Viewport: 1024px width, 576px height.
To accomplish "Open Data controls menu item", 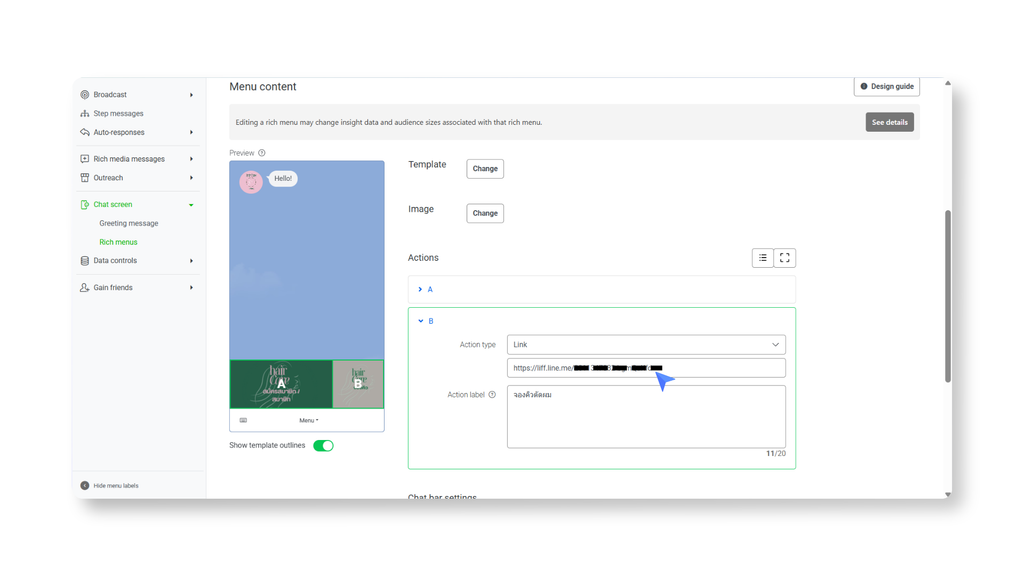I will pos(115,261).
